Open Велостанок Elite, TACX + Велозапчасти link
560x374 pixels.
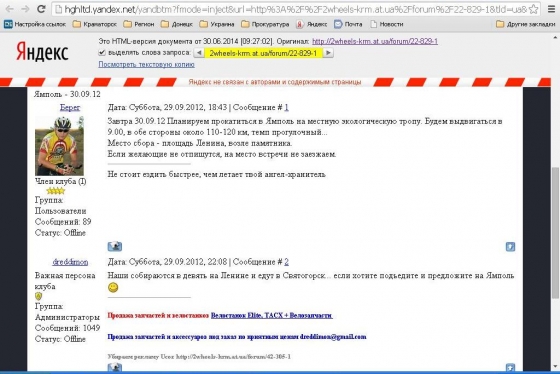[x=272, y=315]
